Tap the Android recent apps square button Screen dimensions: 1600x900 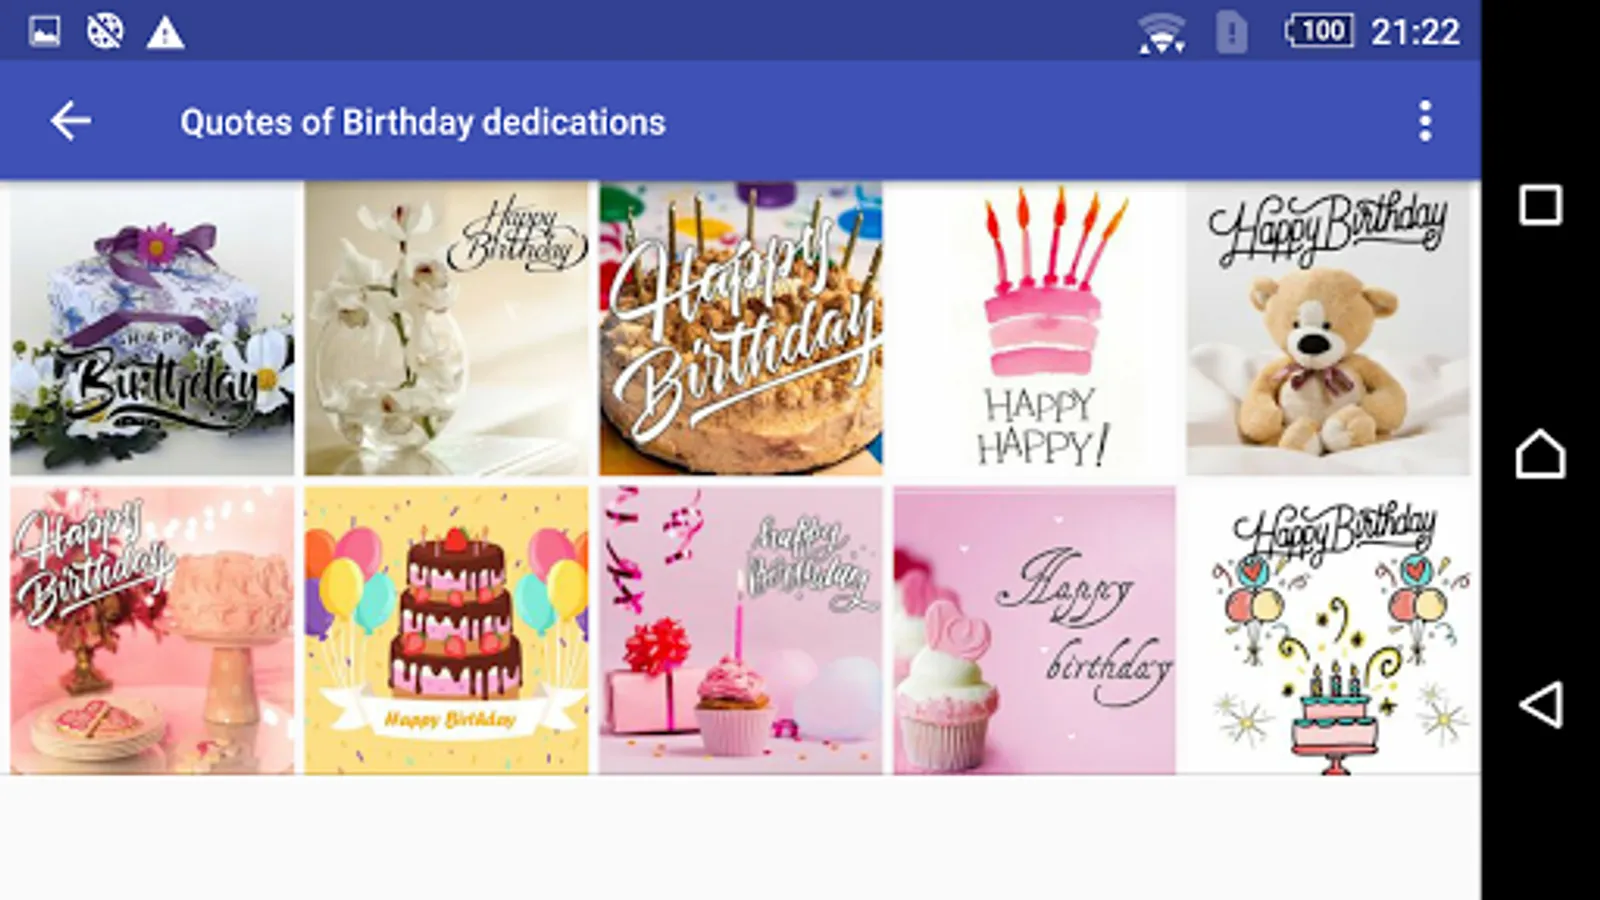[x=1540, y=205]
